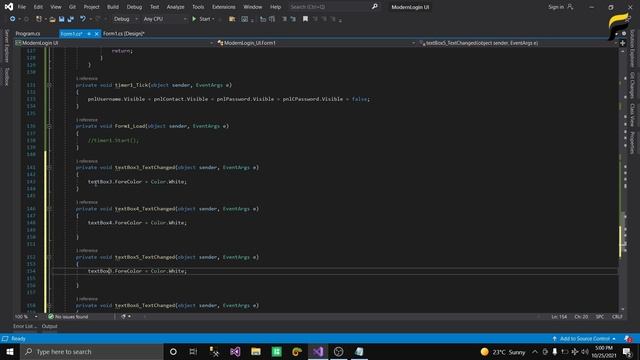Open the Extensions menu
The width and height of the screenshot is (640, 360).
[x=224, y=7]
